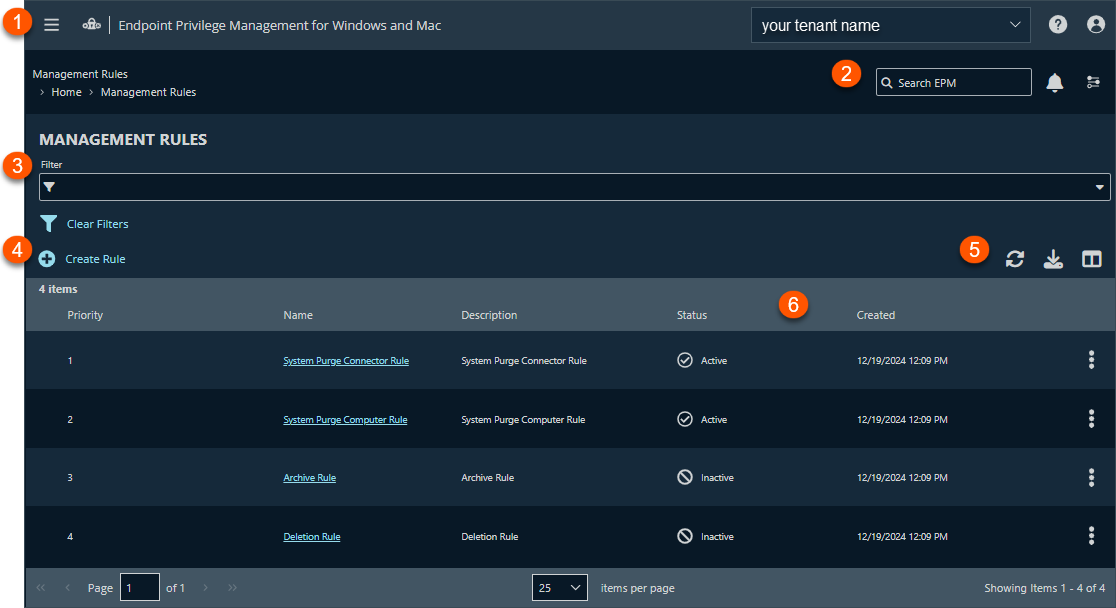1116x608 pixels.
Task: Open the notifications bell icon
Action: pos(1055,83)
